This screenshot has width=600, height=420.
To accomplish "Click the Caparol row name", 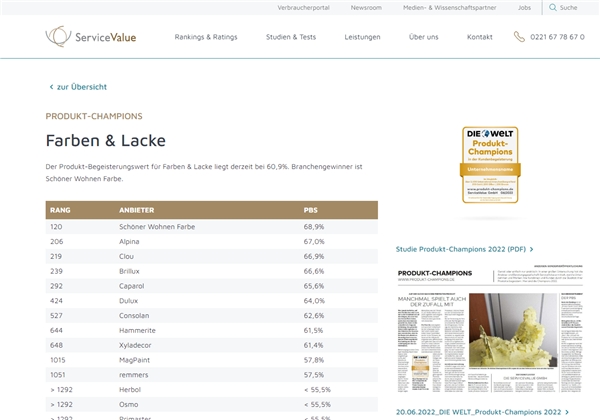I will 132,286.
